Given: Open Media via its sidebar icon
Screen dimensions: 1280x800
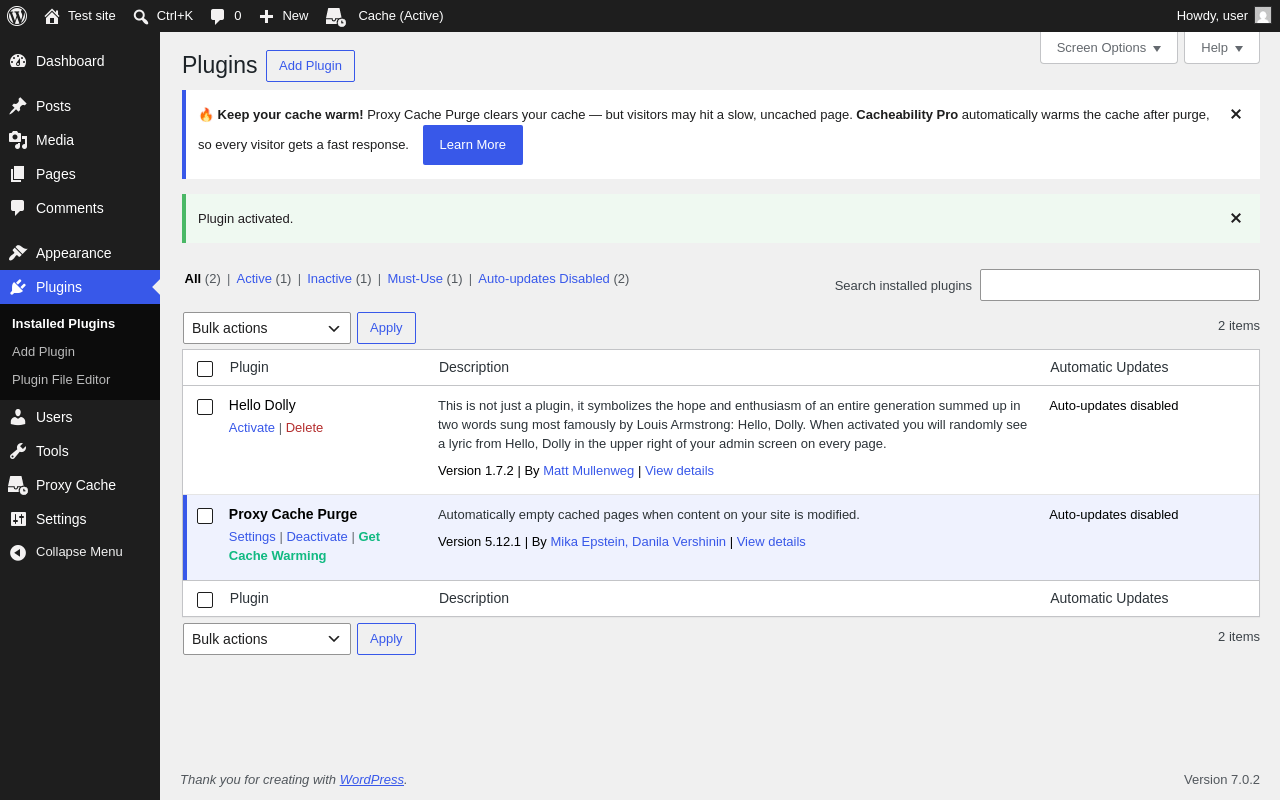Looking at the screenshot, I should click(x=18, y=140).
